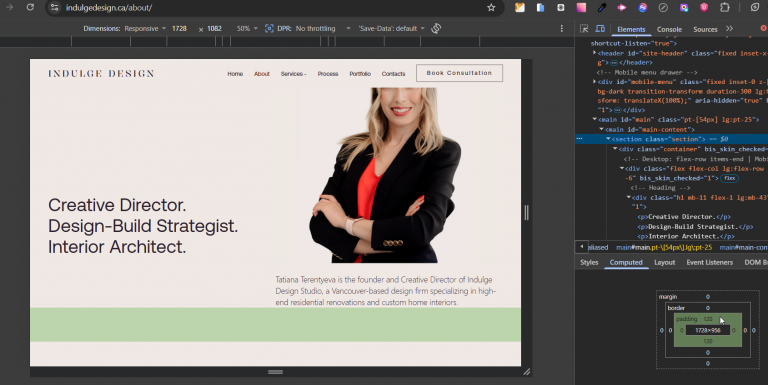Toggle the device toolbar icon
The image size is (768, 385).
[x=600, y=29]
